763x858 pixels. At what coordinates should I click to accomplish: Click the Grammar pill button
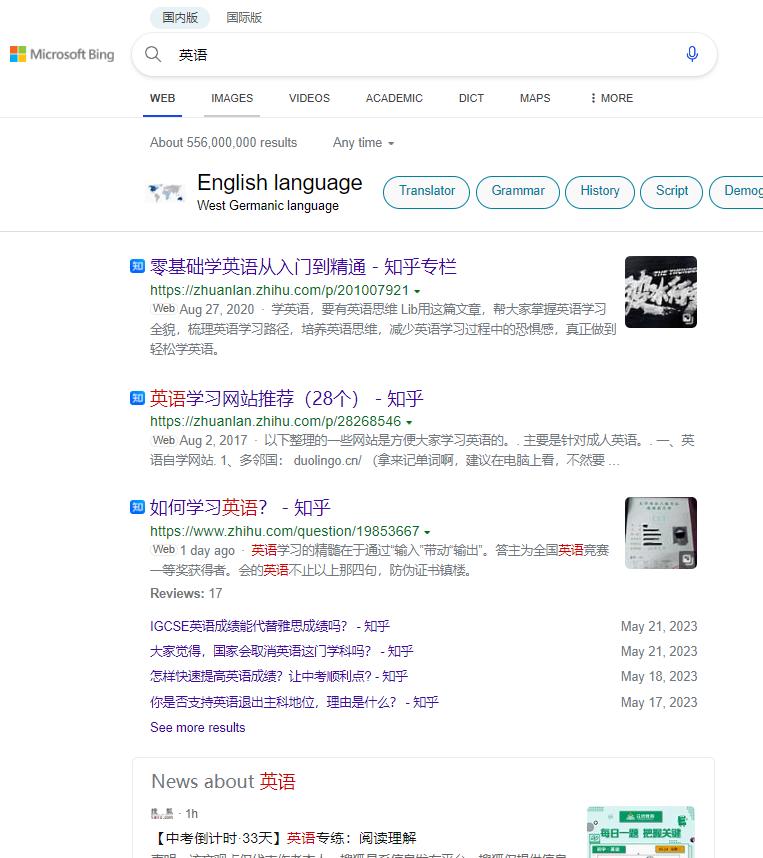click(x=518, y=192)
